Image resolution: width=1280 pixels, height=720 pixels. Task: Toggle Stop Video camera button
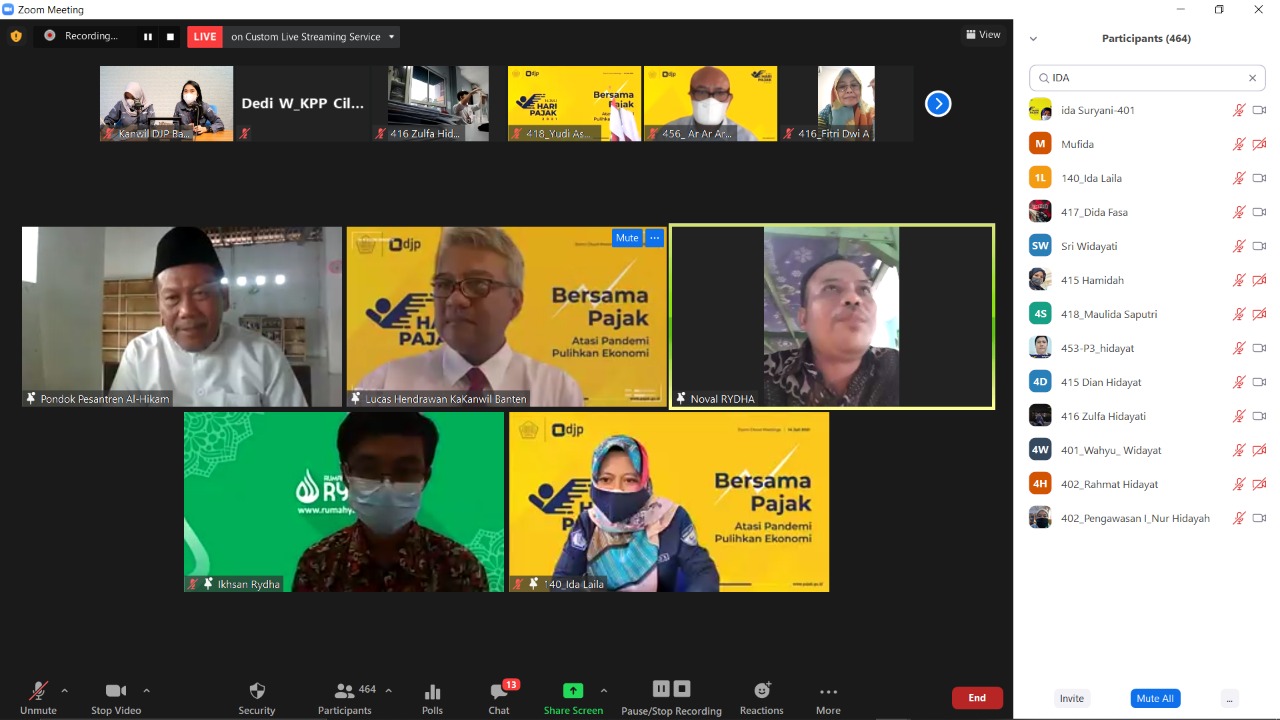click(x=115, y=691)
